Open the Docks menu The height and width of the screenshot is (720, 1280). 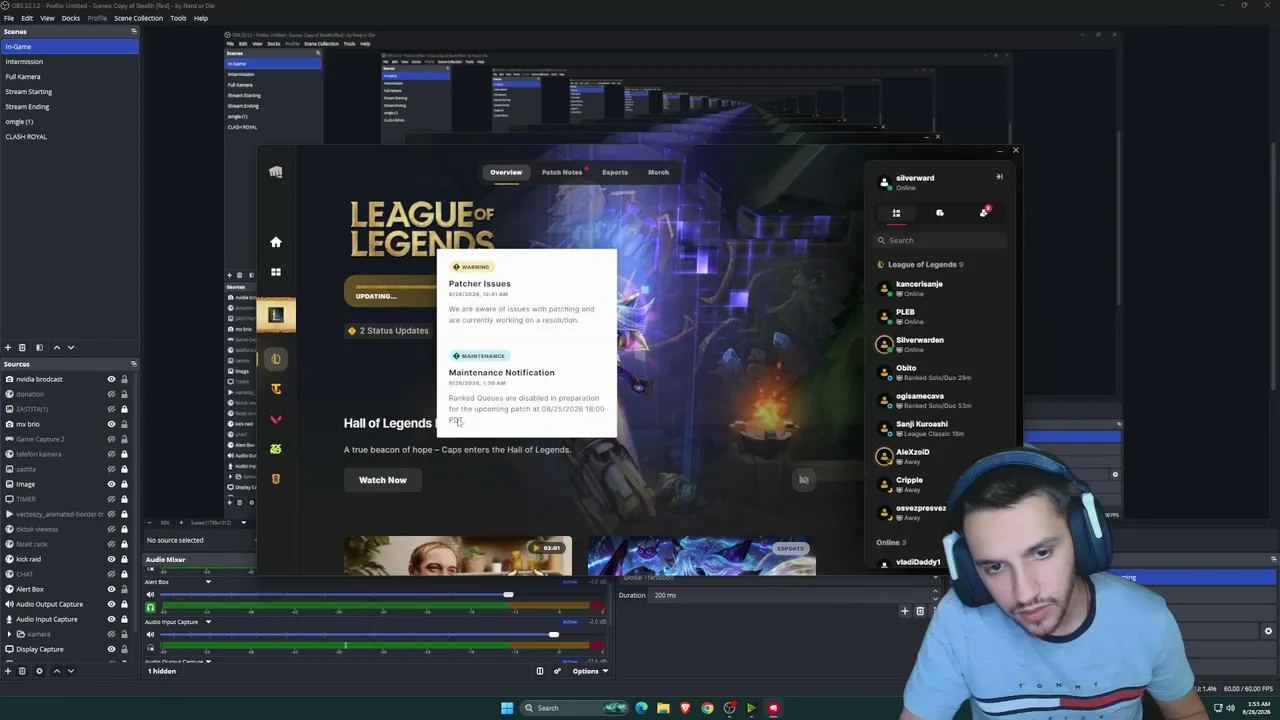click(71, 18)
